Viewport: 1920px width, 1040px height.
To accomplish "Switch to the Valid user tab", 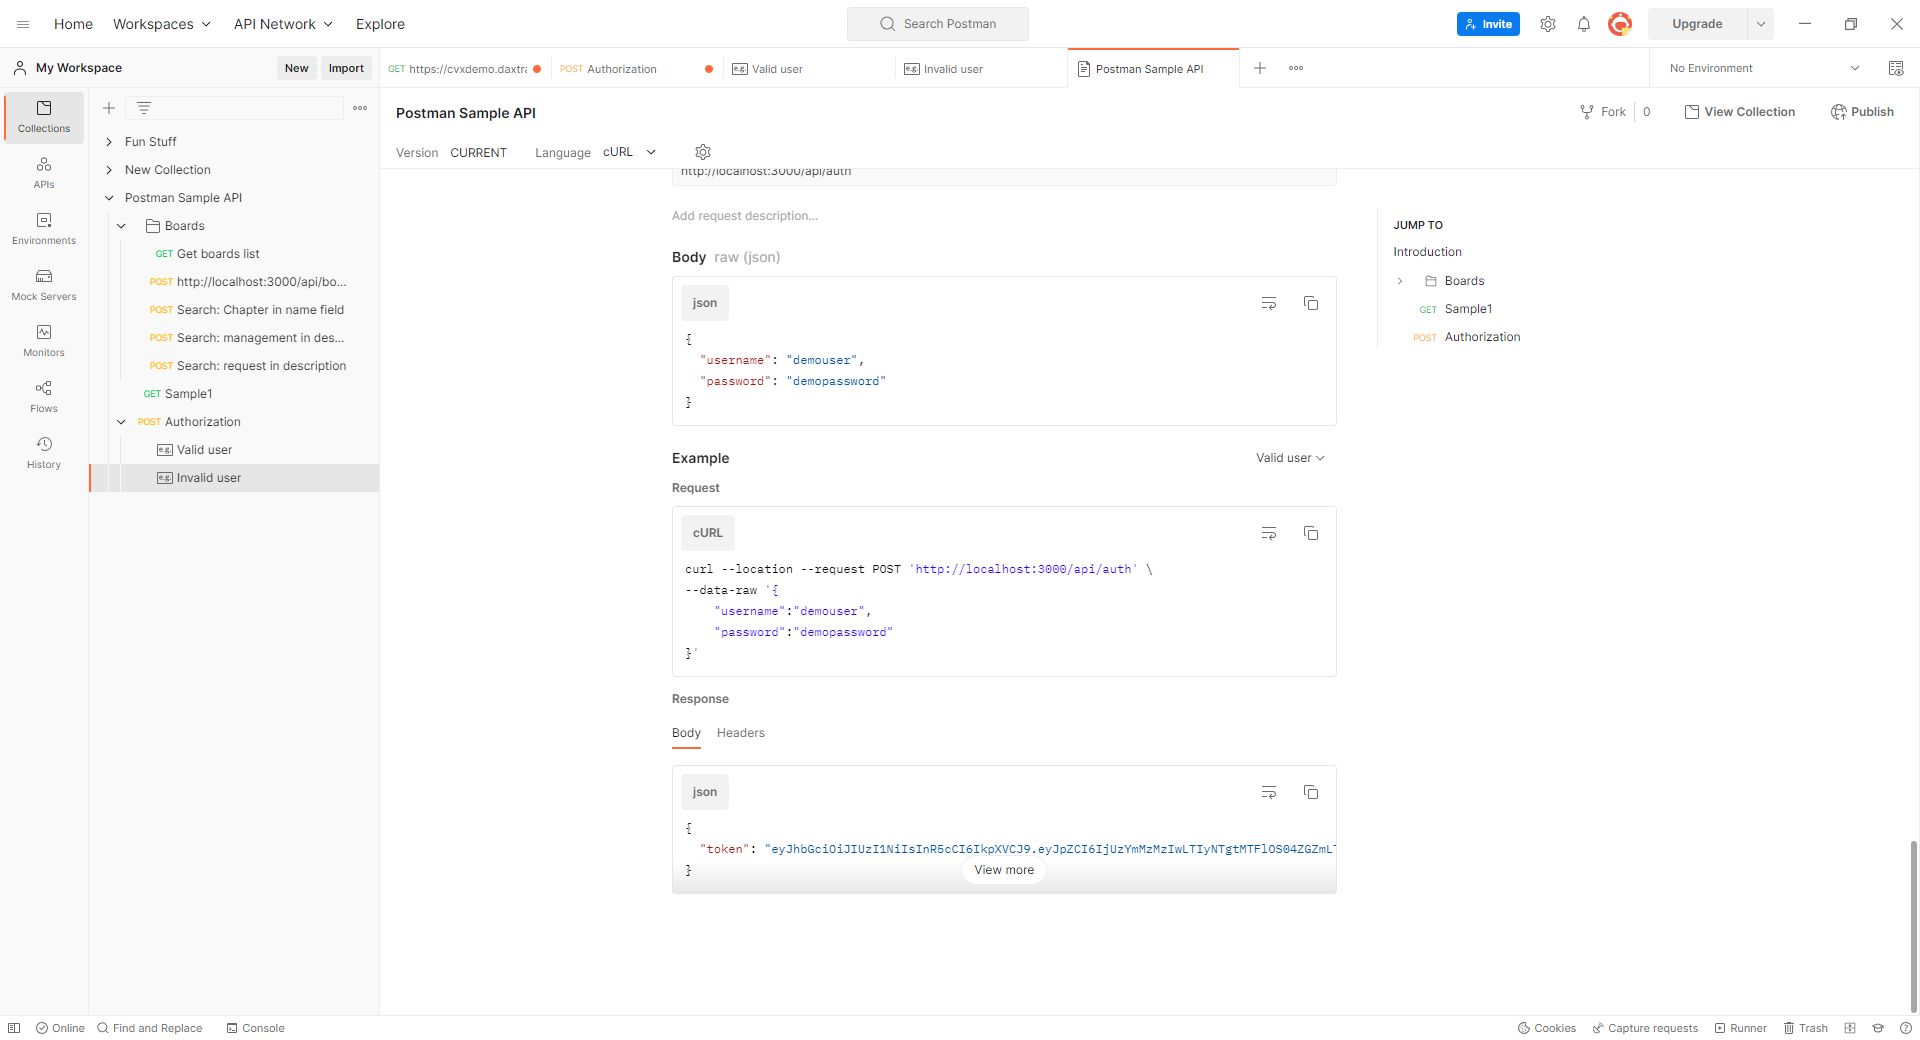I will [x=809, y=69].
